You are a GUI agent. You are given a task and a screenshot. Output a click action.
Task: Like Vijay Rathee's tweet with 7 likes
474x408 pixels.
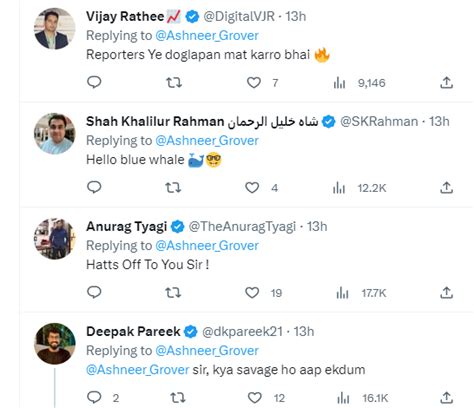point(254,82)
